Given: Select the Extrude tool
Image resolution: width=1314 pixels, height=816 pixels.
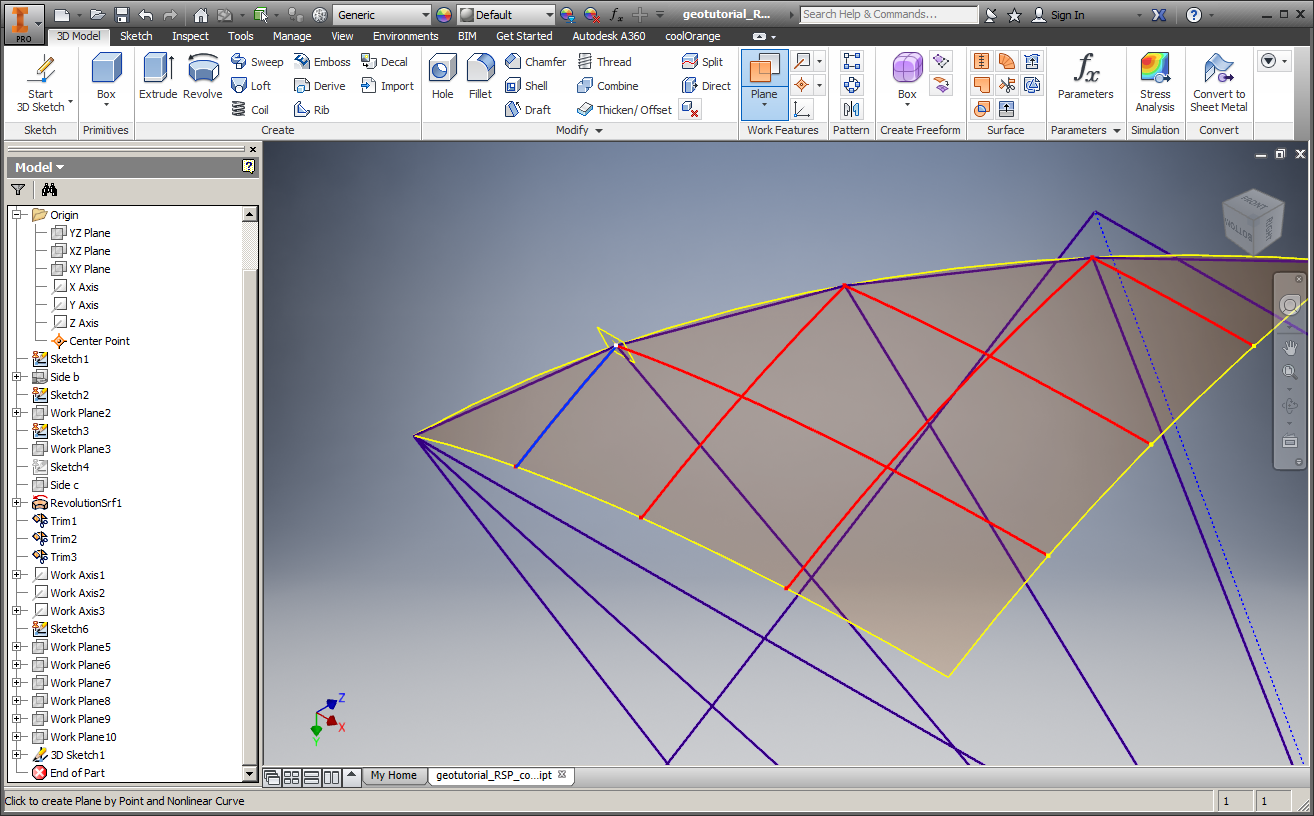Looking at the screenshot, I should point(158,76).
